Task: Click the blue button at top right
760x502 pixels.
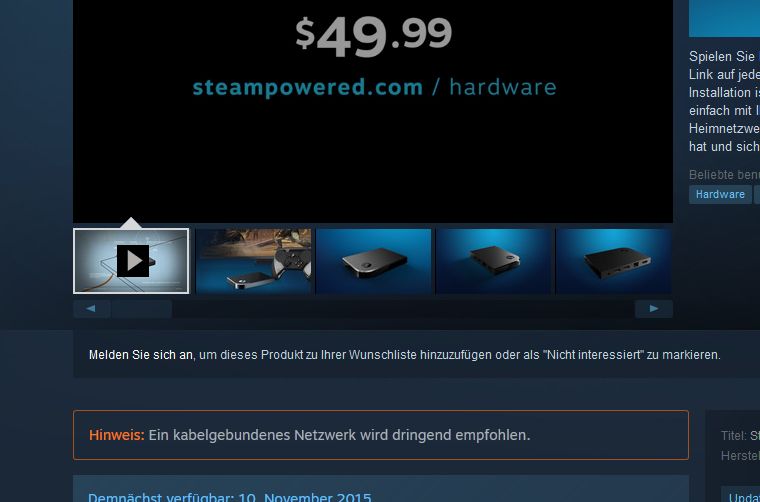Action: point(724,18)
